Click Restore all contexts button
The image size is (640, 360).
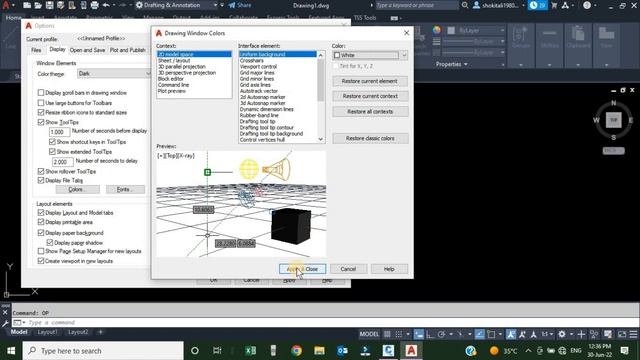[x=370, y=112]
